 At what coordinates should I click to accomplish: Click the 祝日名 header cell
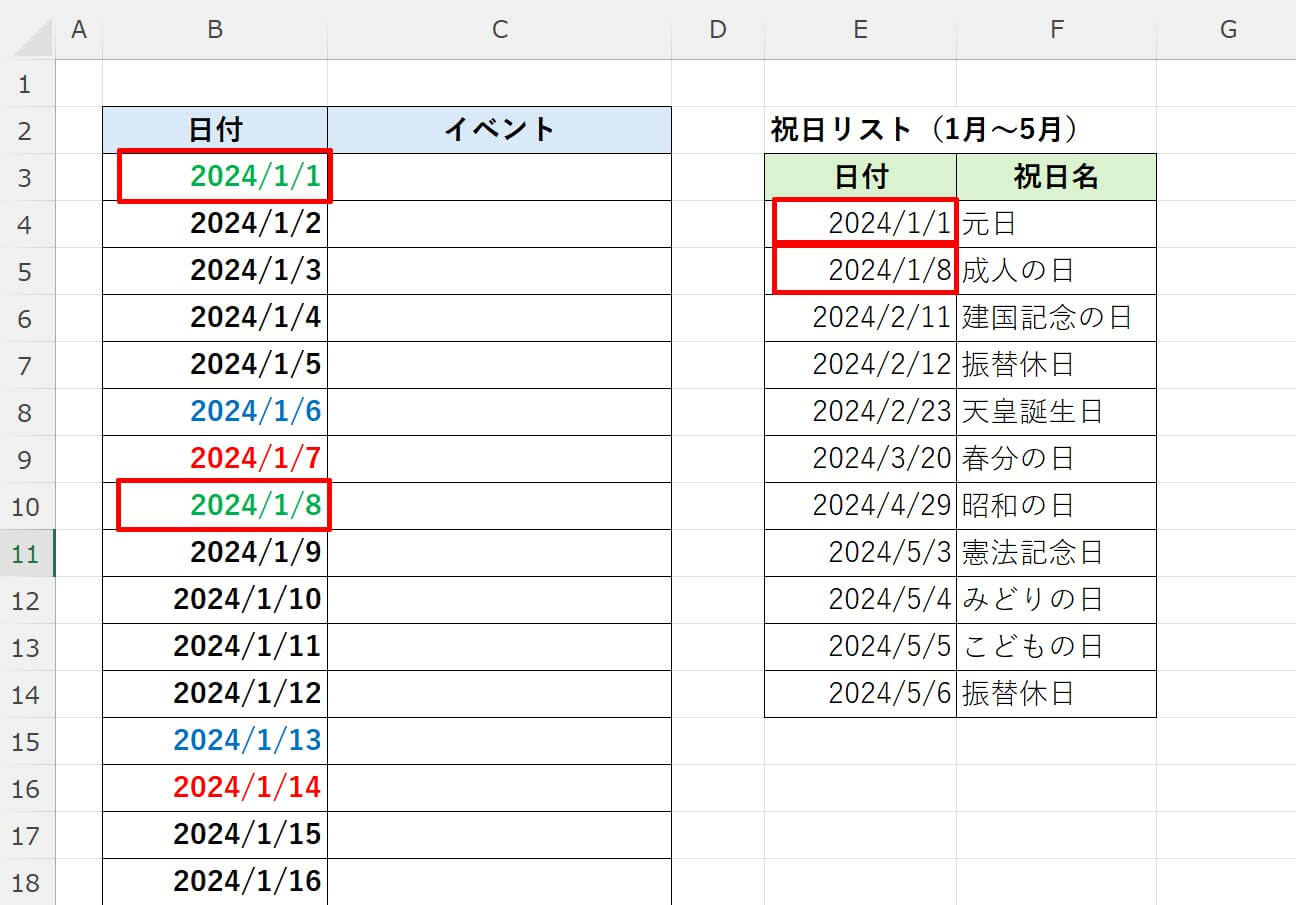tap(1057, 177)
